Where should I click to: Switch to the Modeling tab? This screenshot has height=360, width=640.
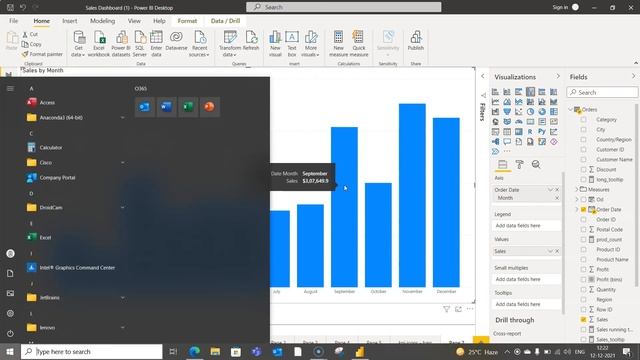pyautogui.click(x=102, y=21)
